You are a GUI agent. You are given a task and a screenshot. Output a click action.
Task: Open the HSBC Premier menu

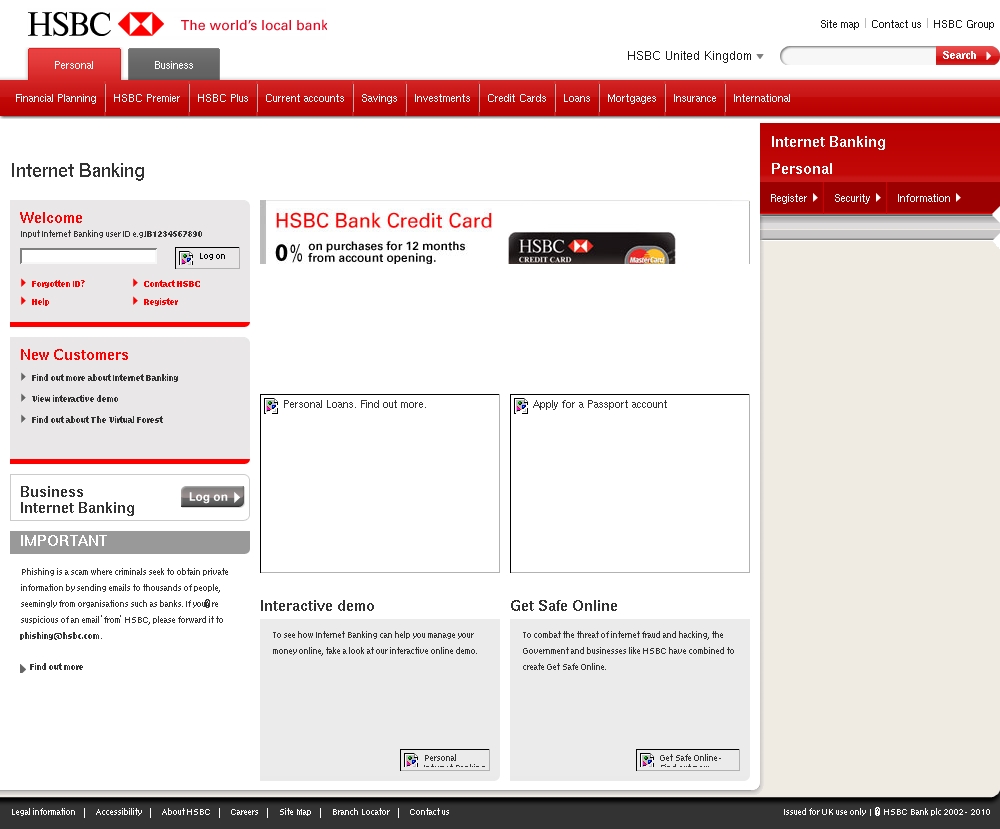click(147, 98)
